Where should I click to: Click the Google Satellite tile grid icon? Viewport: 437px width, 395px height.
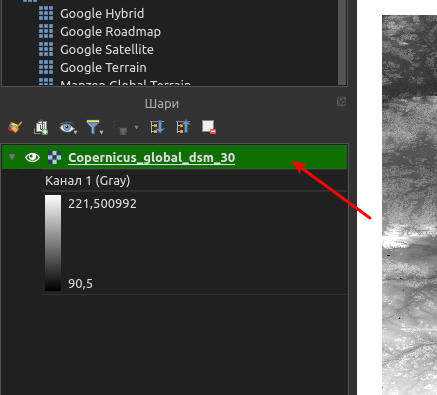click(x=46, y=49)
